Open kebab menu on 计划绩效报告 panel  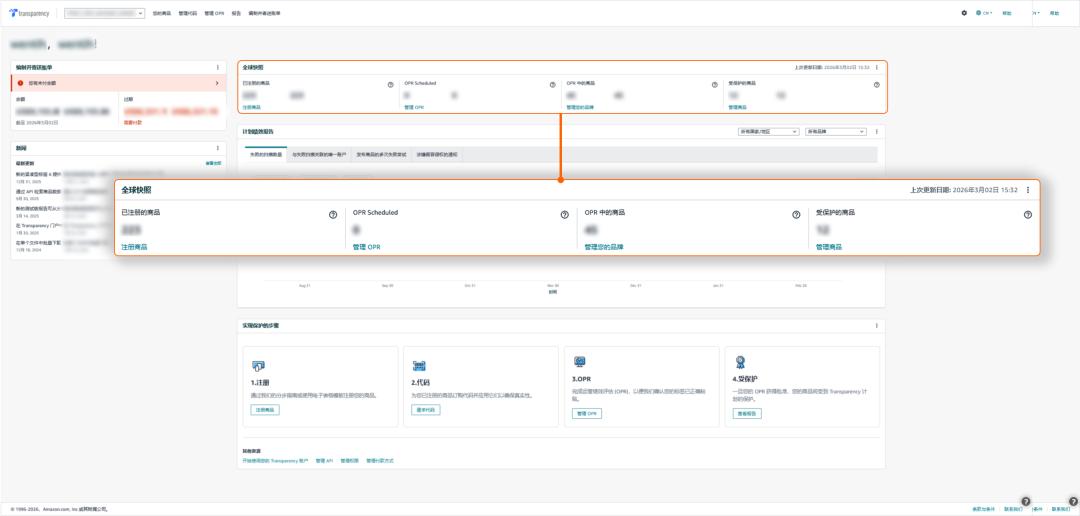pyautogui.click(x=877, y=131)
